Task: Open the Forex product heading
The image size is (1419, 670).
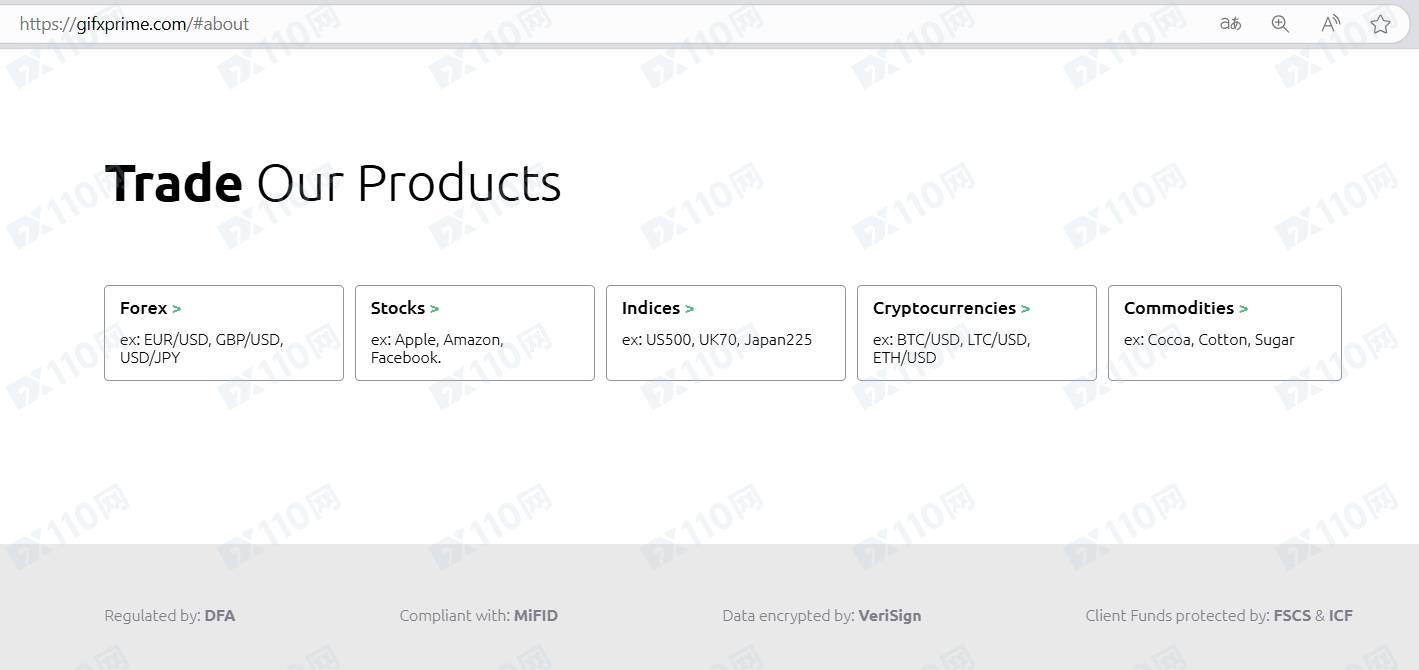Action: click(143, 308)
